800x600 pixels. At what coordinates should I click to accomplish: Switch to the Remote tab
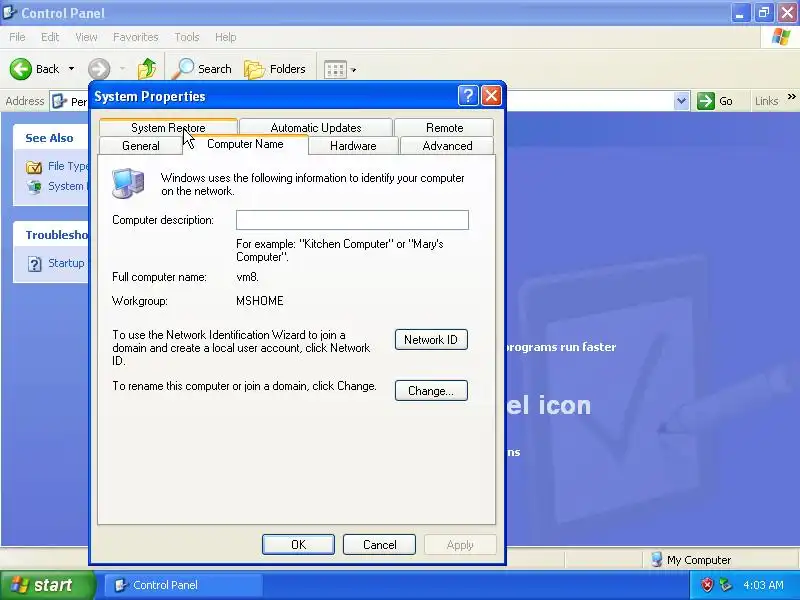[444, 128]
